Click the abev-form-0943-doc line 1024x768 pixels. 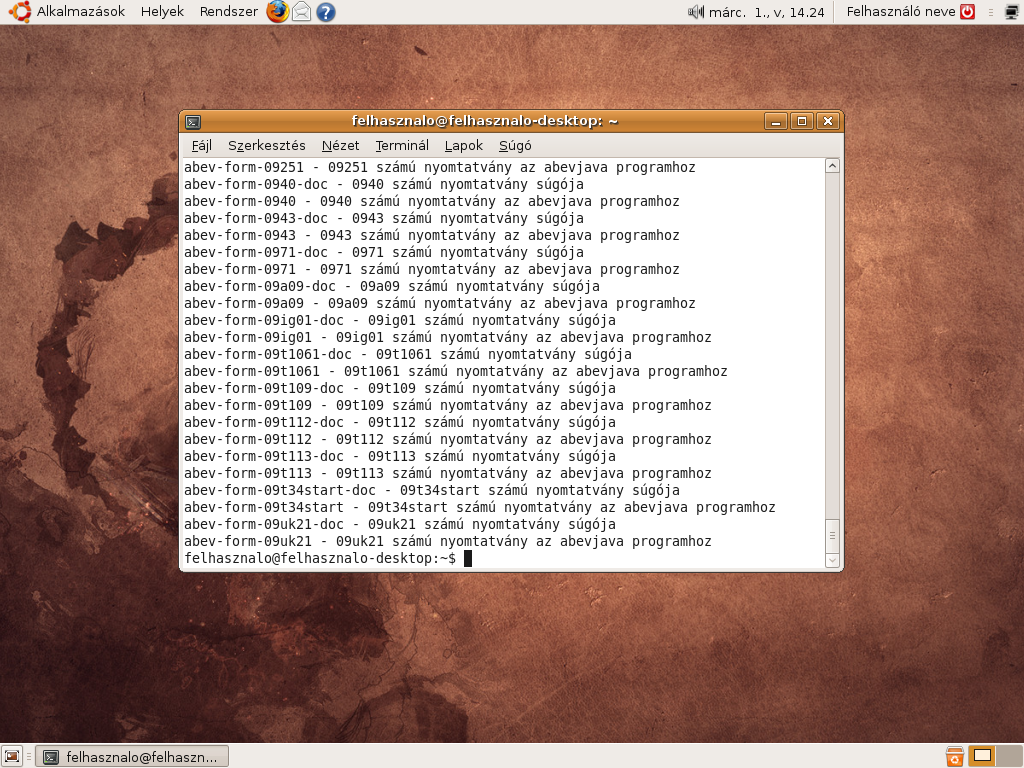click(x=384, y=218)
